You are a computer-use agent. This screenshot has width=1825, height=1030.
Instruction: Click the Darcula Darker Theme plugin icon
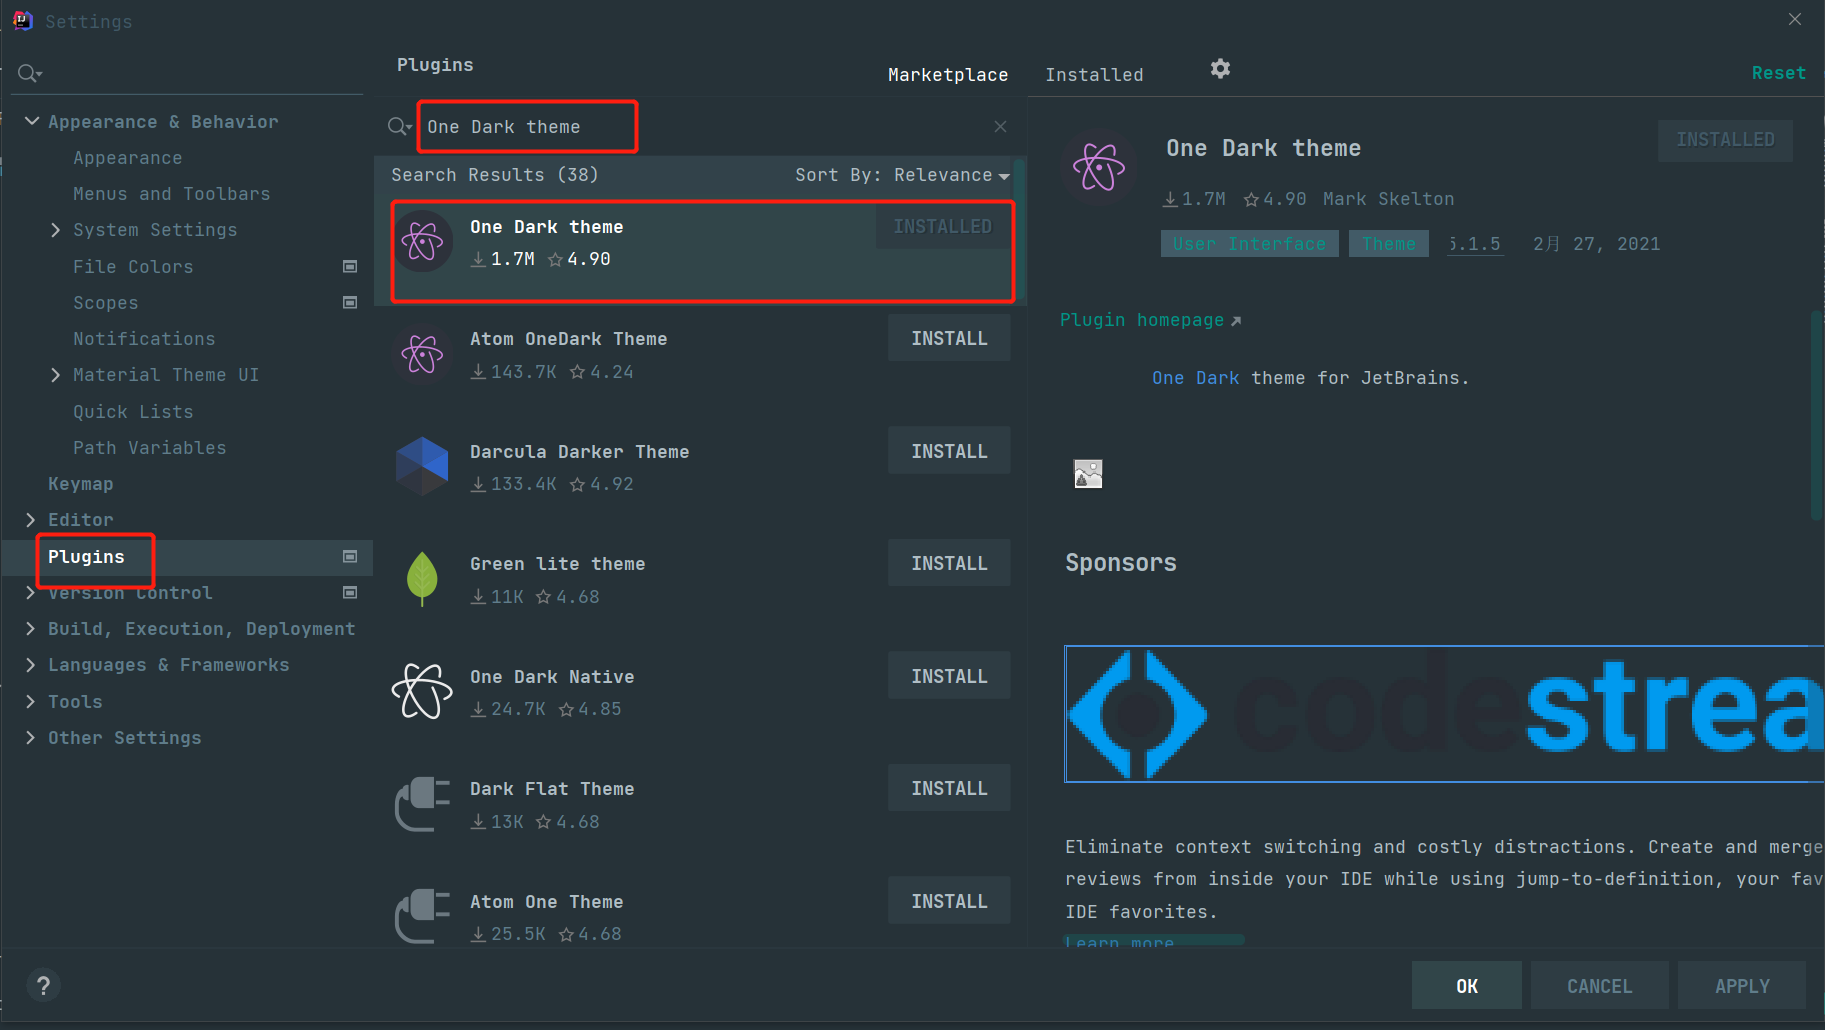pos(422,467)
